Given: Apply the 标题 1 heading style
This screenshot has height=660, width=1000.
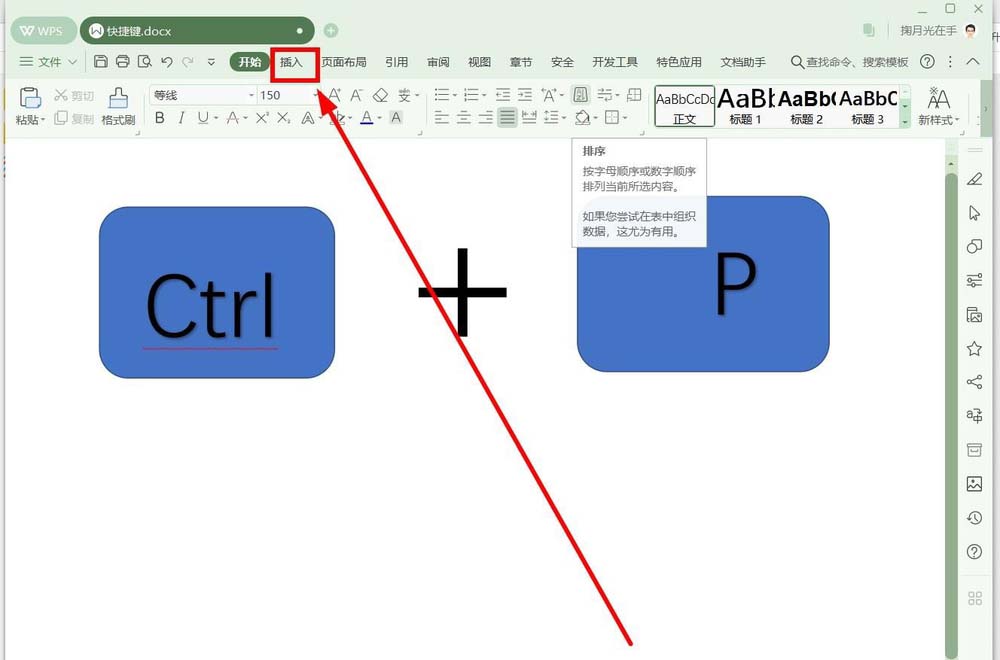Looking at the screenshot, I should tap(745, 106).
